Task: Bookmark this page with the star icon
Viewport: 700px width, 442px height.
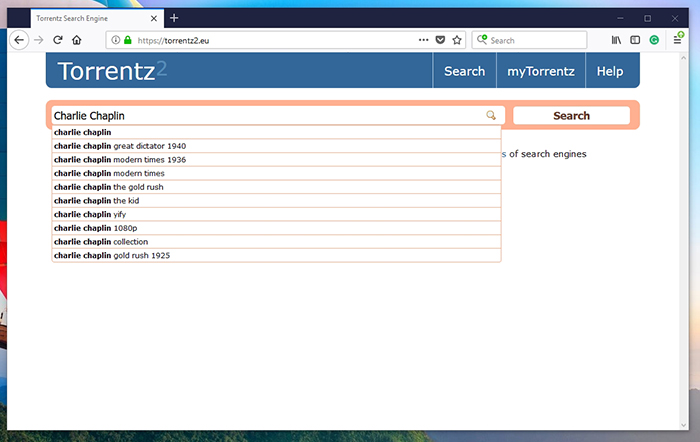Action: (x=457, y=40)
